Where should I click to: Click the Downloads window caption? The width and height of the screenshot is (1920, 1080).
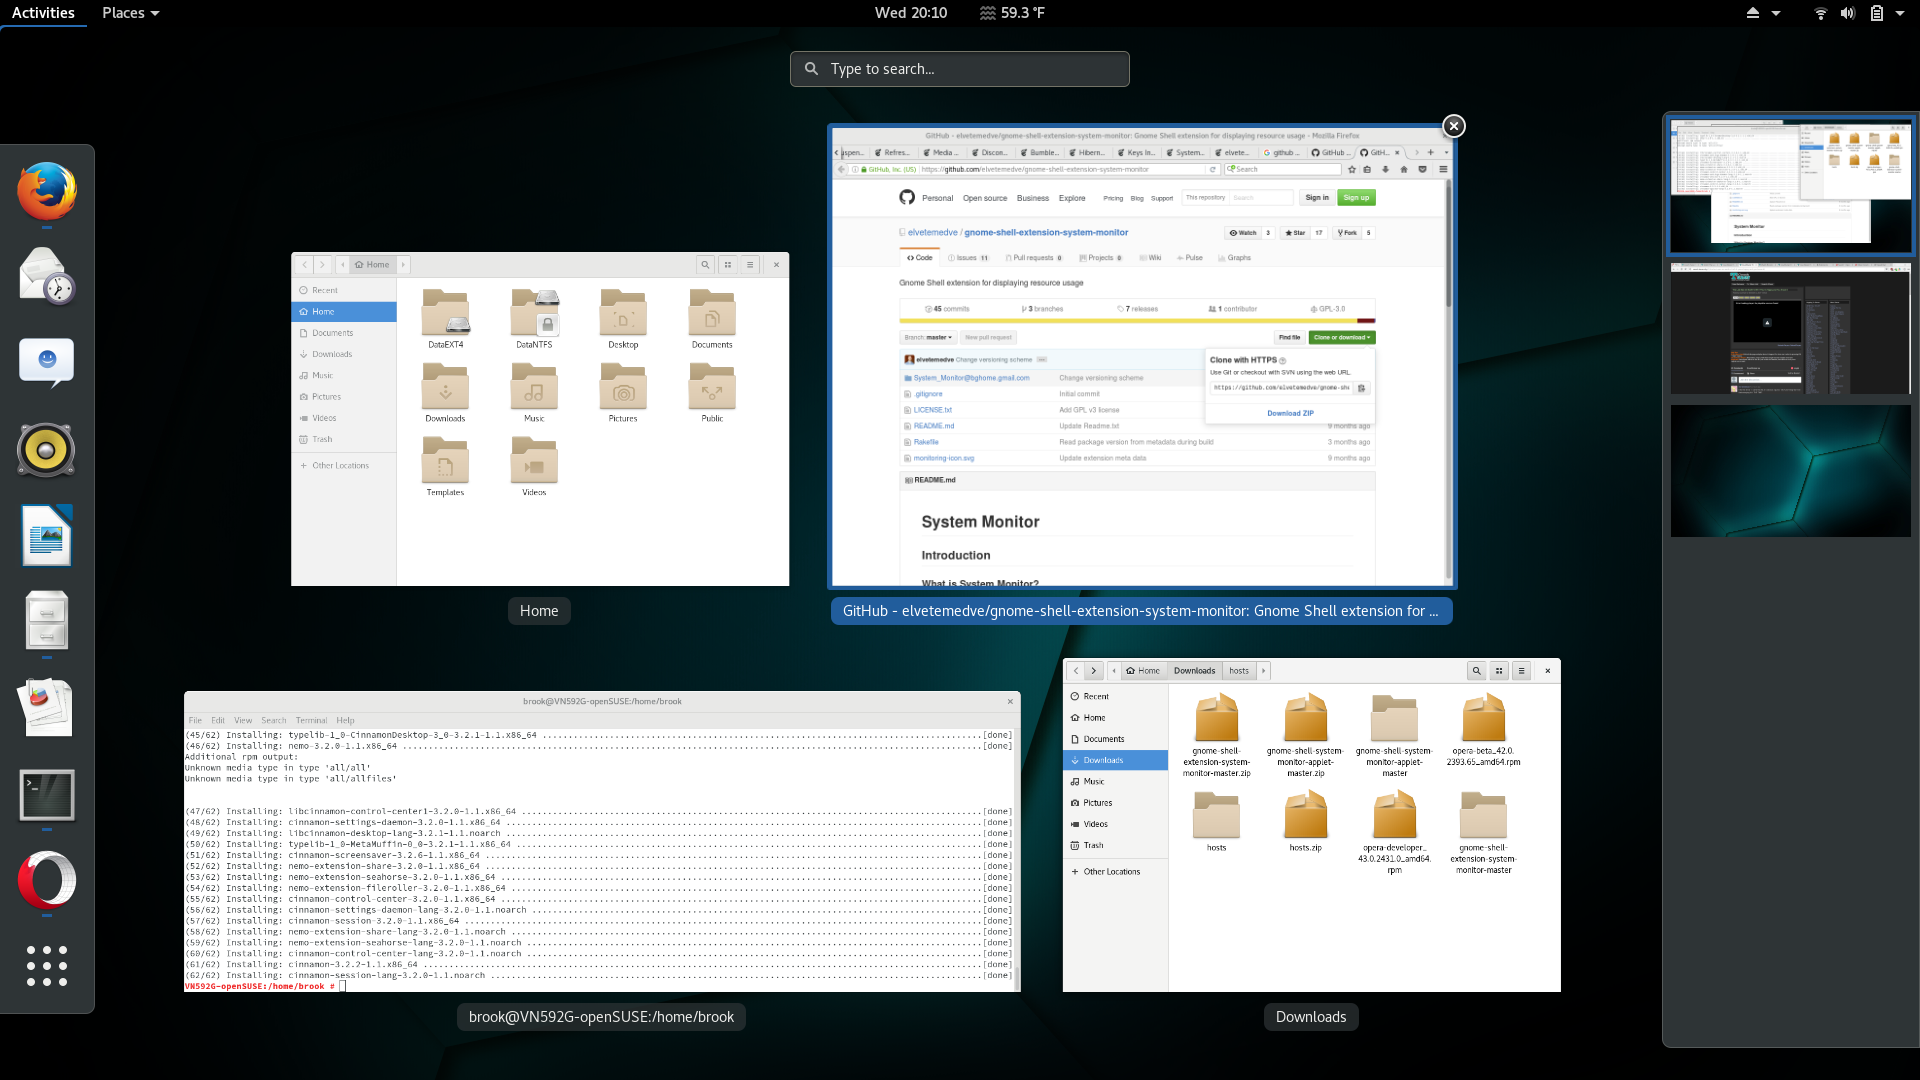1311,1017
